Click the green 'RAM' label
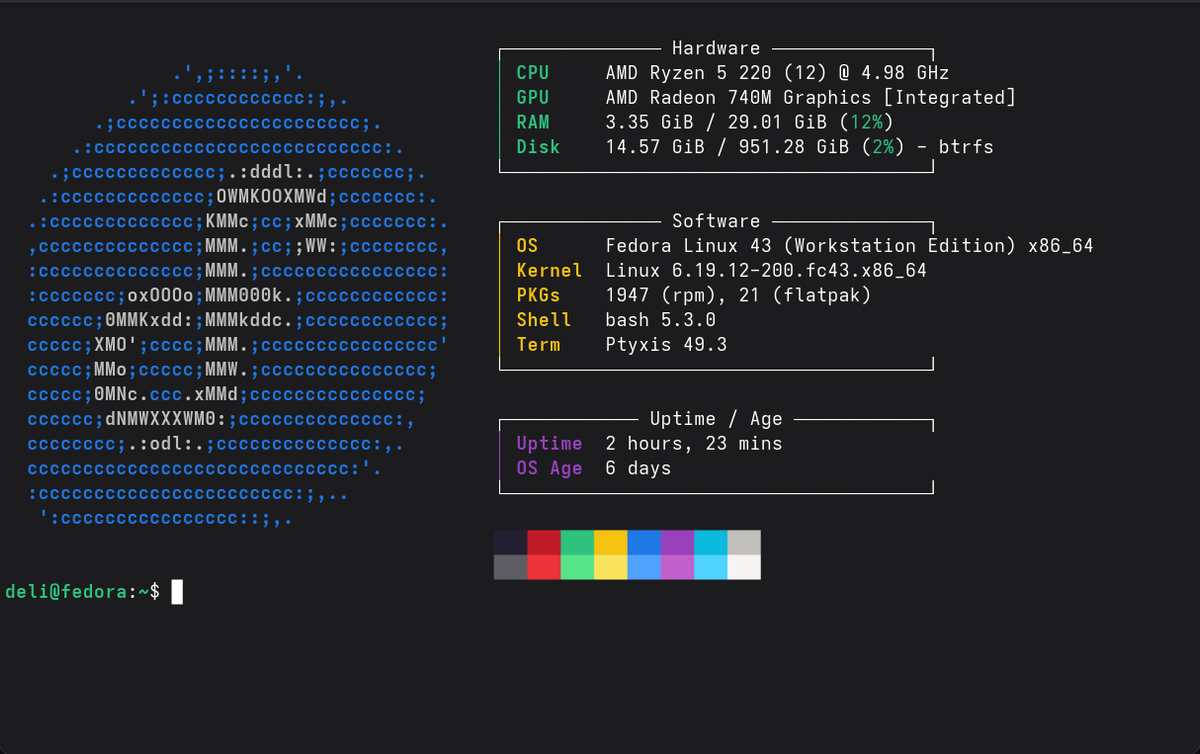Screen dimensions: 1200x754 533,122
